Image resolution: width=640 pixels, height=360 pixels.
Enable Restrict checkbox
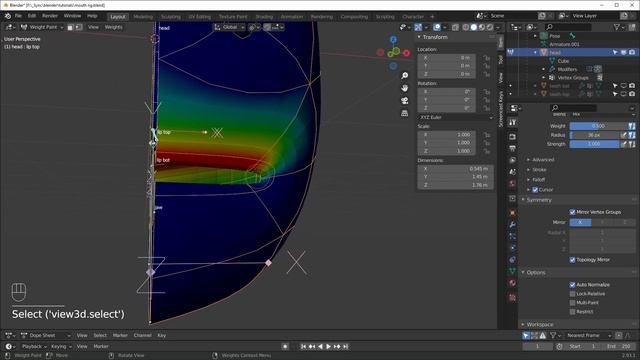click(572, 312)
